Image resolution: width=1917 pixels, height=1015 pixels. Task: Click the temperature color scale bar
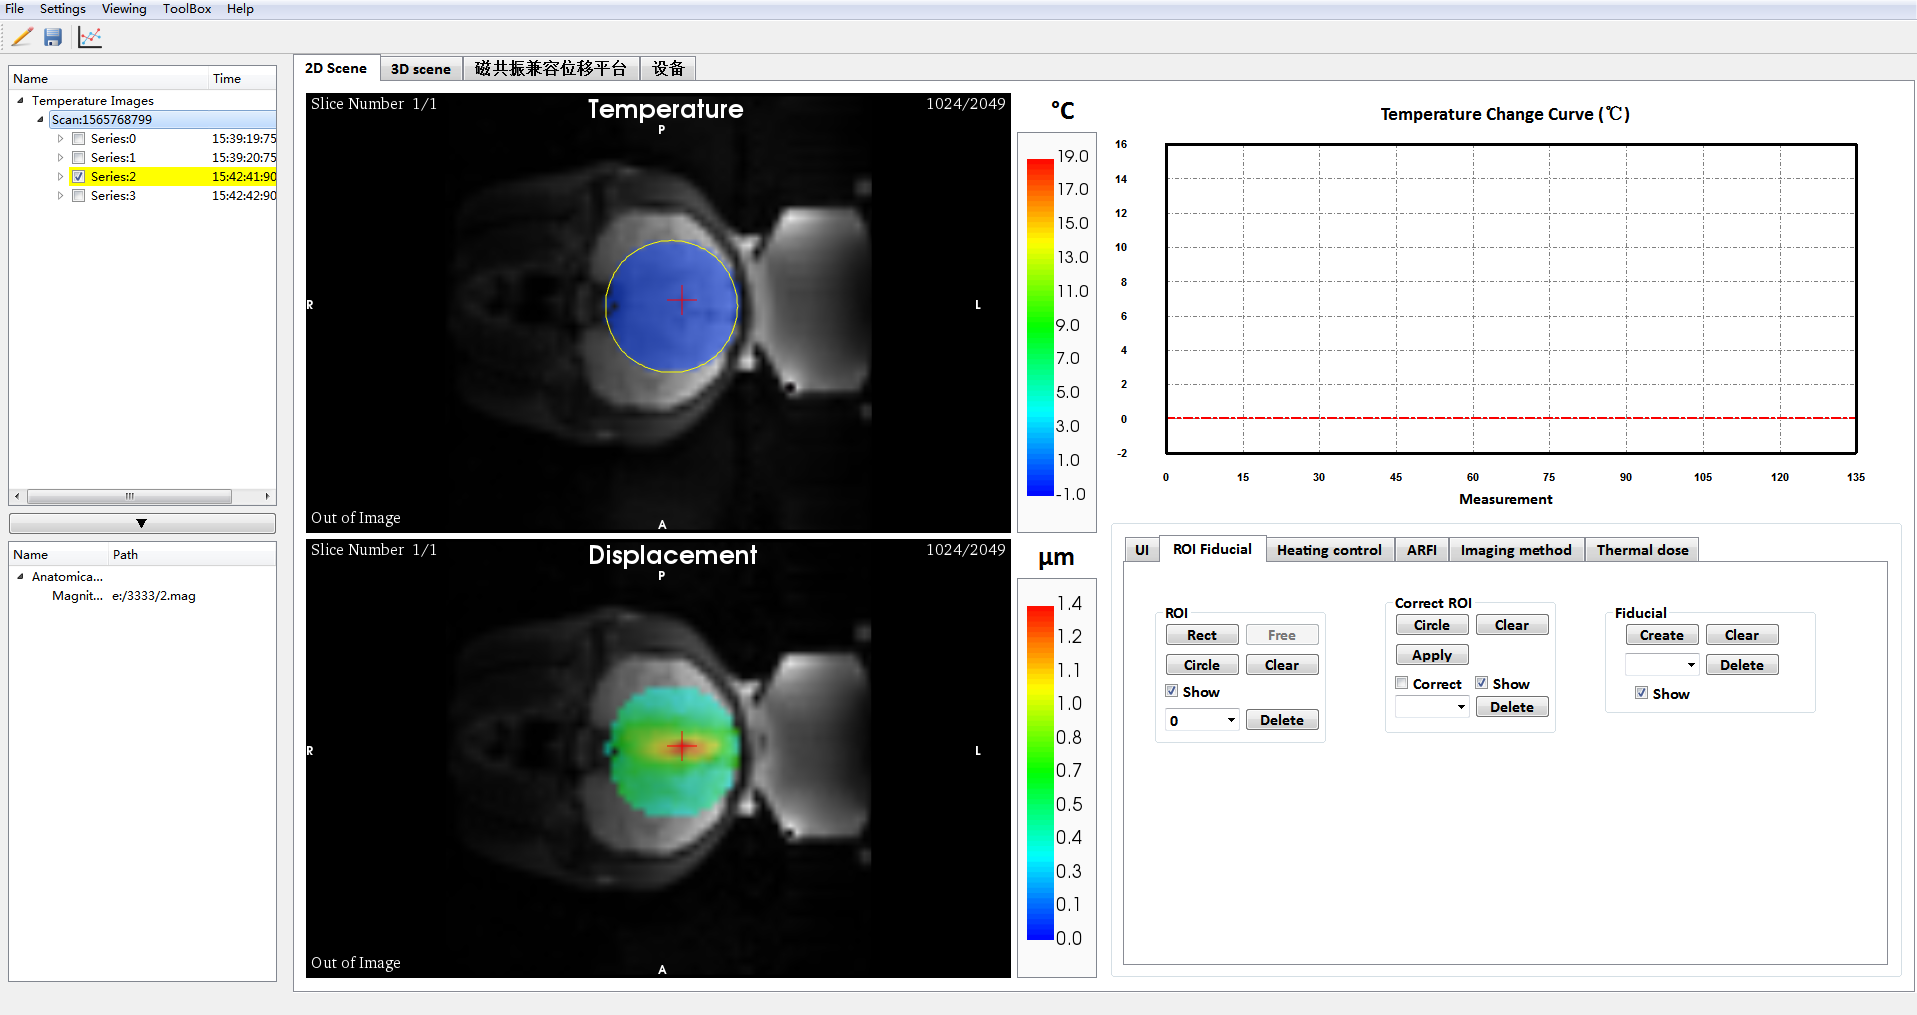[1040, 327]
